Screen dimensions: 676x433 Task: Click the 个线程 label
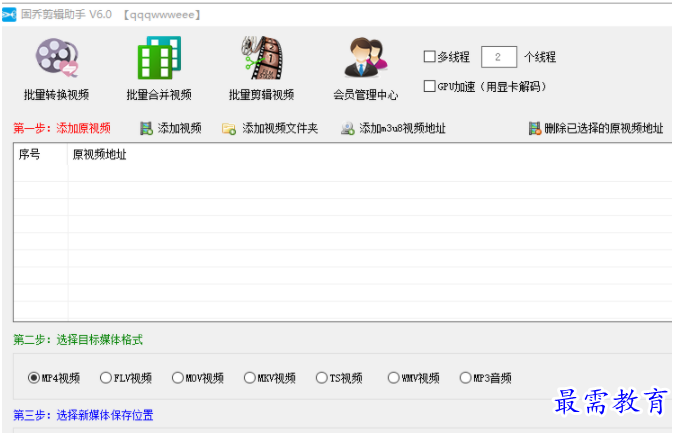coord(540,57)
